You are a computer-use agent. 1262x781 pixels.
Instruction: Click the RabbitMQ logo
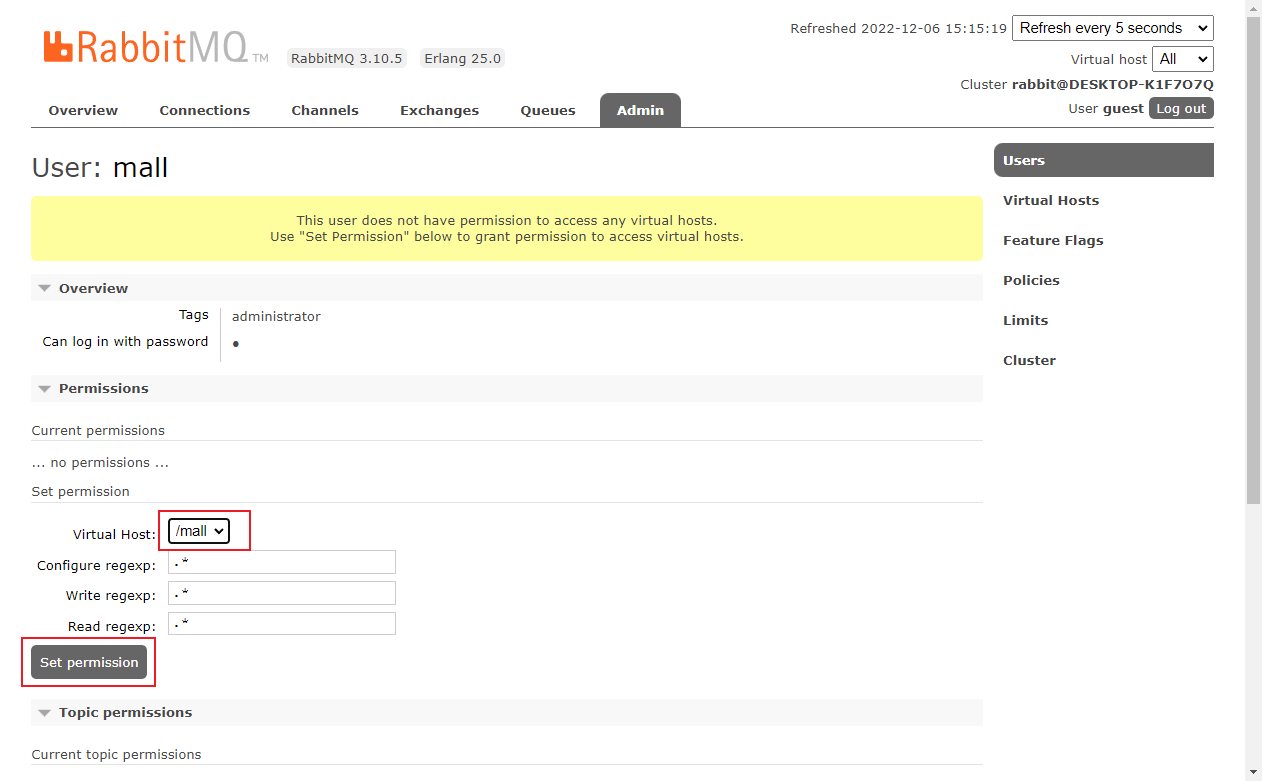[x=155, y=48]
